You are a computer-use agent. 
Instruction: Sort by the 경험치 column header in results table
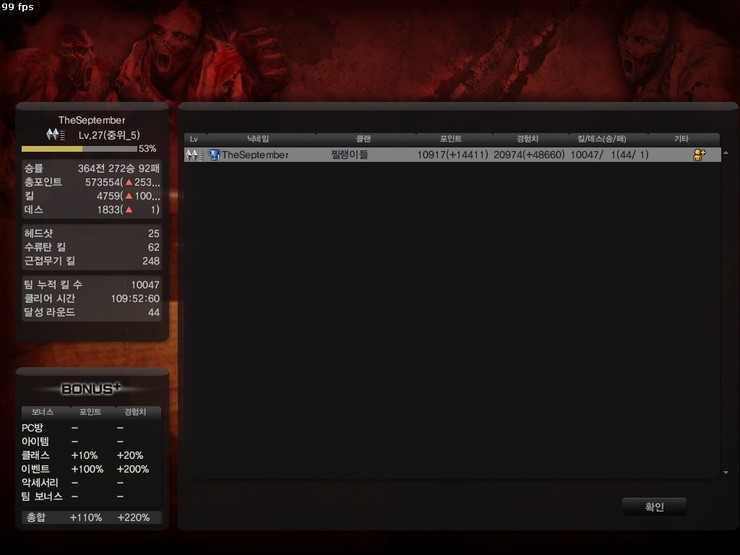[527, 139]
